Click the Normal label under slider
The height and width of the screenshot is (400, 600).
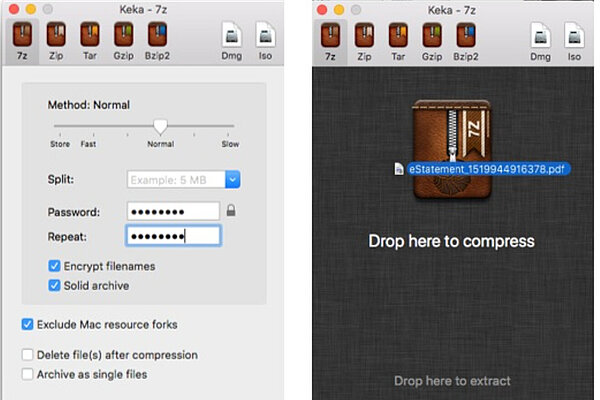(x=161, y=144)
